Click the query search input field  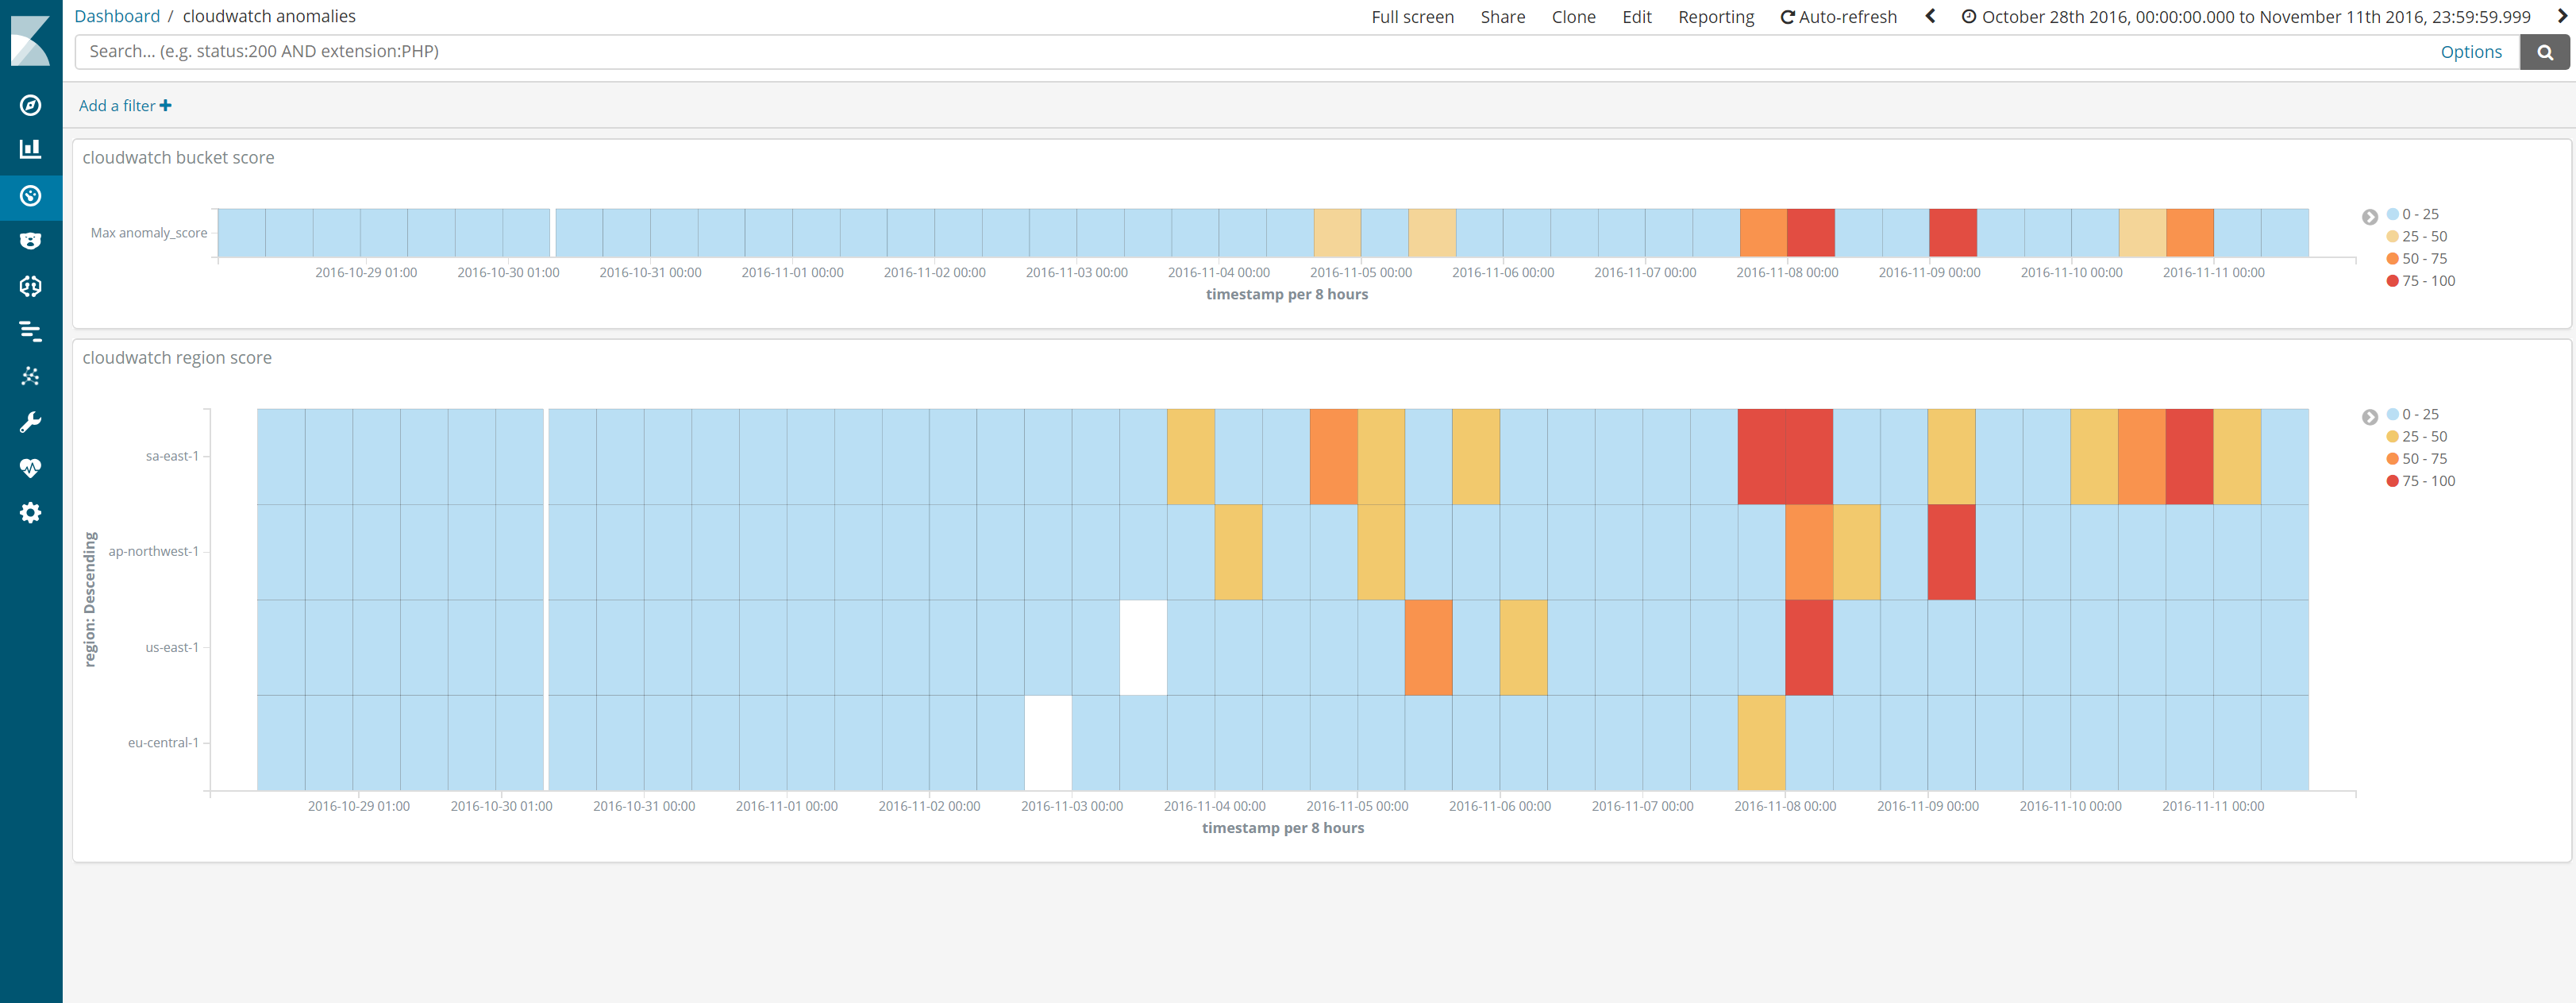click(x=1250, y=52)
